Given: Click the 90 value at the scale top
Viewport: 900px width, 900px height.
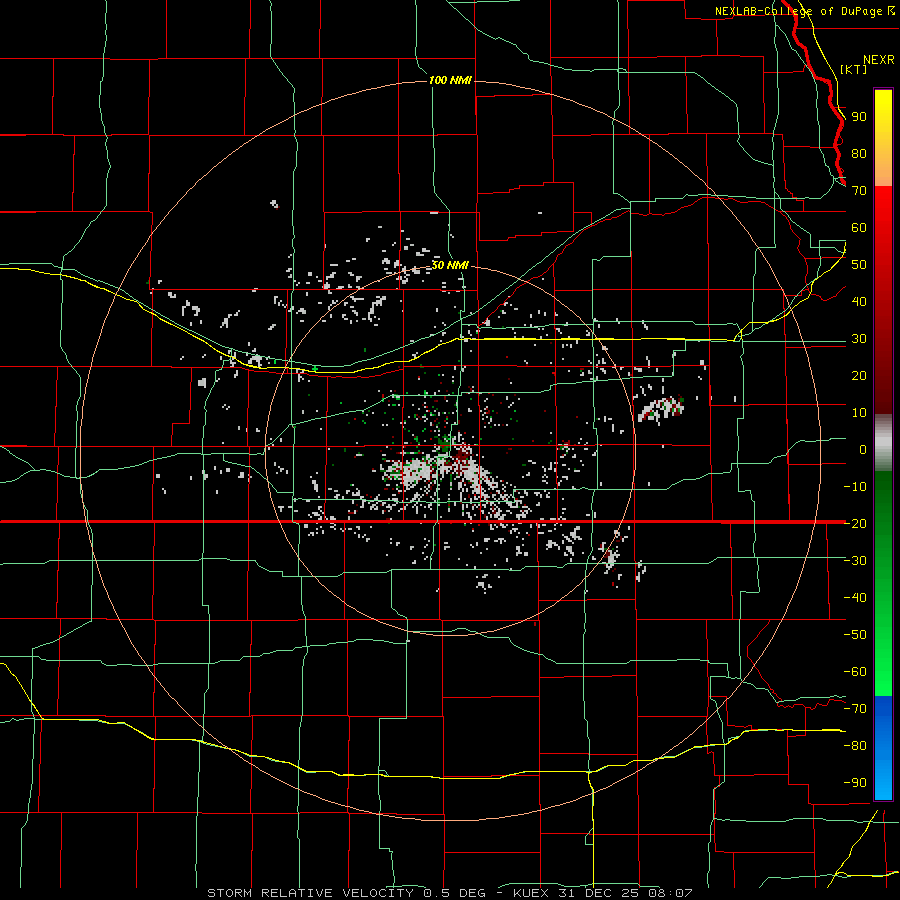Looking at the screenshot, I should click(859, 117).
